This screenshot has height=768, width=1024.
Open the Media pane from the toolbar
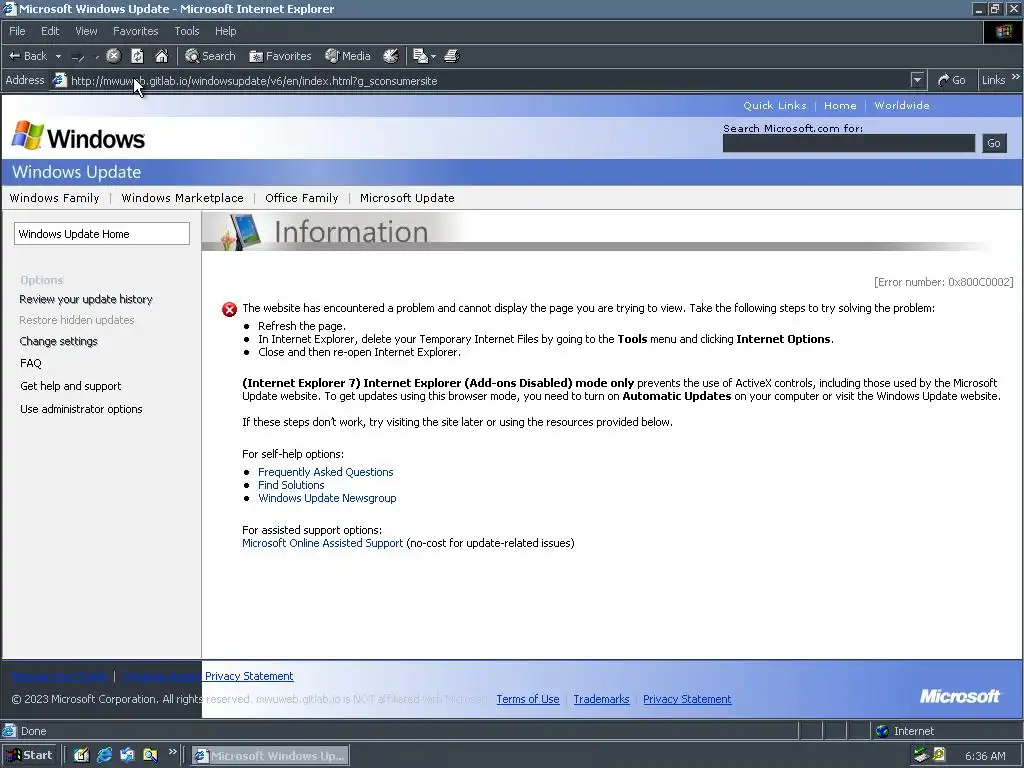pyautogui.click(x=348, y=56)
